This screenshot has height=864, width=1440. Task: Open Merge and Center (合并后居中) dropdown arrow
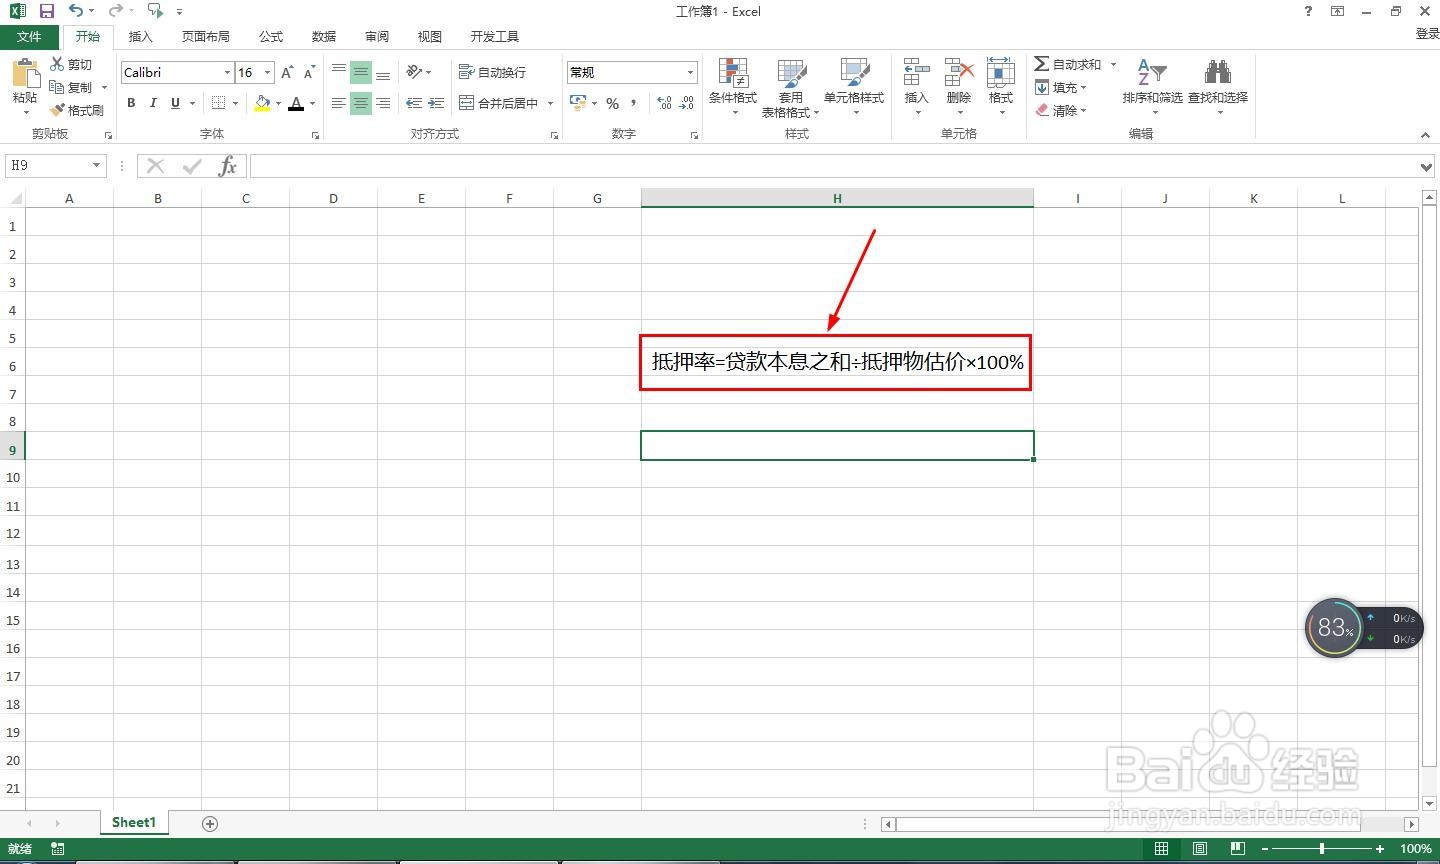(550, 103)
